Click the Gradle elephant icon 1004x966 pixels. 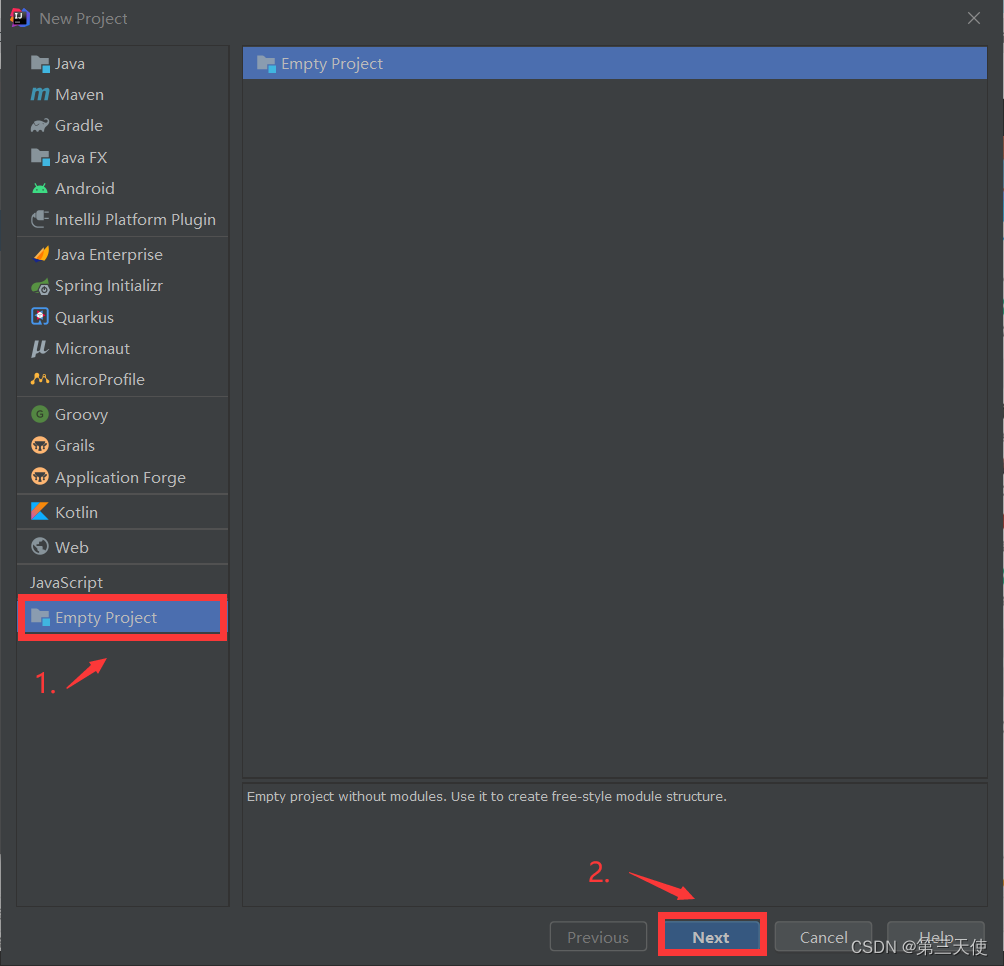point(40,125)
